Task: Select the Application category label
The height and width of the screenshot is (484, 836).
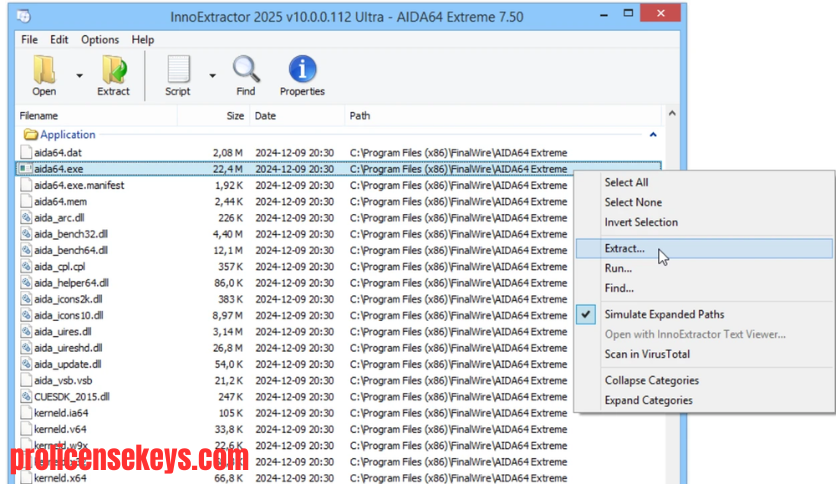Action: pos(68,134)
